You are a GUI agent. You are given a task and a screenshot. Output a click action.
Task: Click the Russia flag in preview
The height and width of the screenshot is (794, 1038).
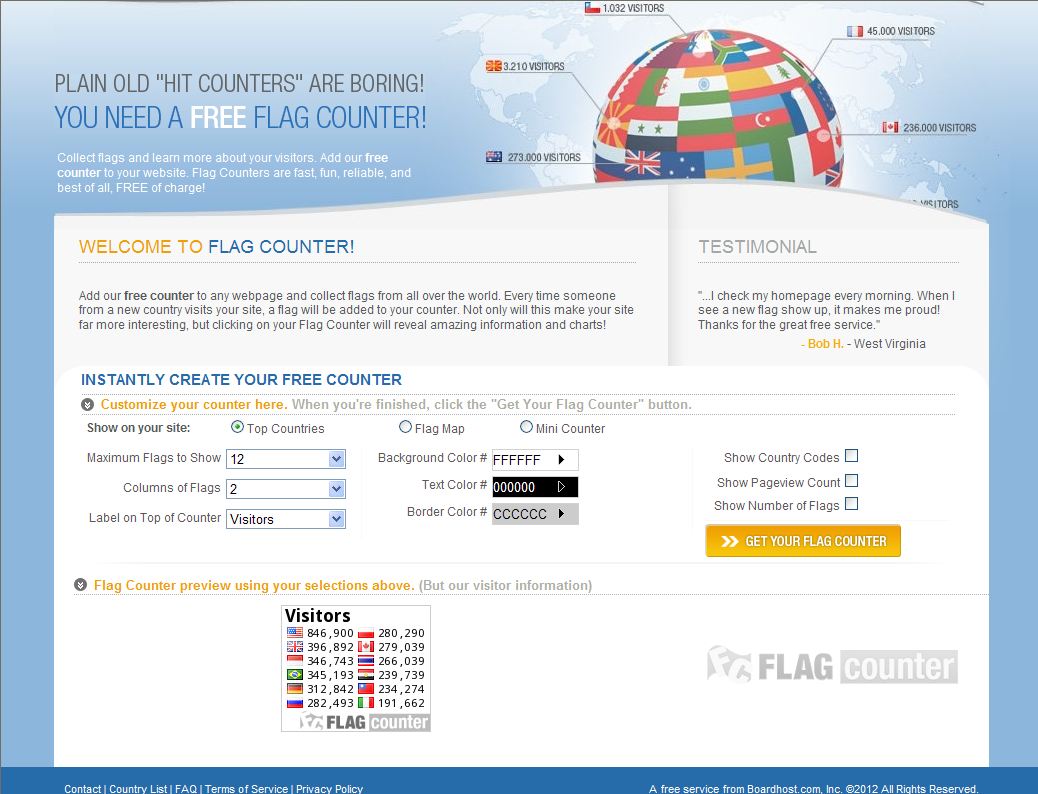click(295, 703)
